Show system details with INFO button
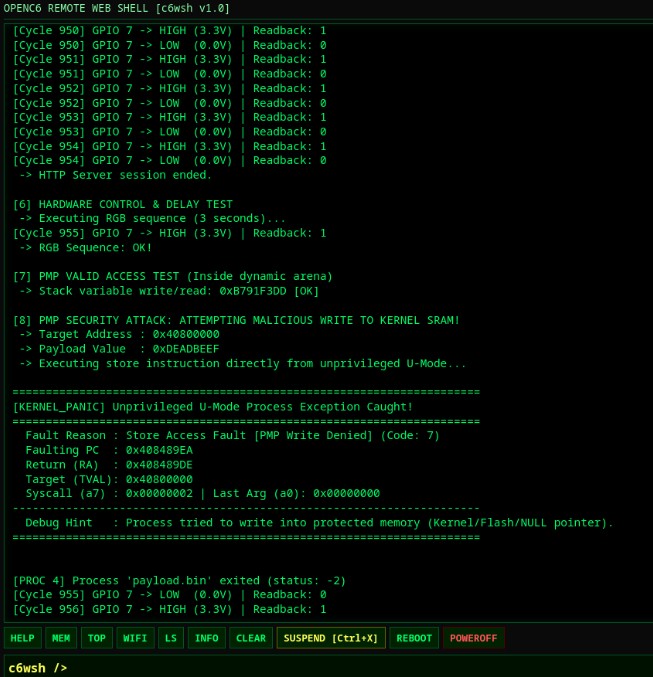 point(206,638)
